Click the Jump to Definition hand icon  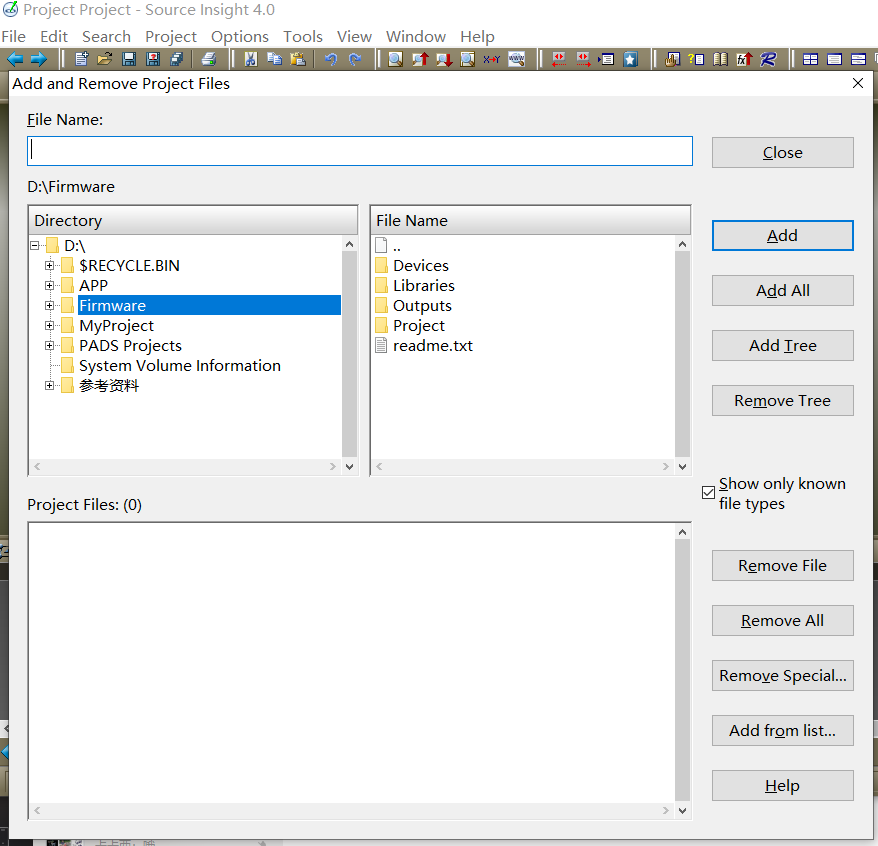coord(672,59)
